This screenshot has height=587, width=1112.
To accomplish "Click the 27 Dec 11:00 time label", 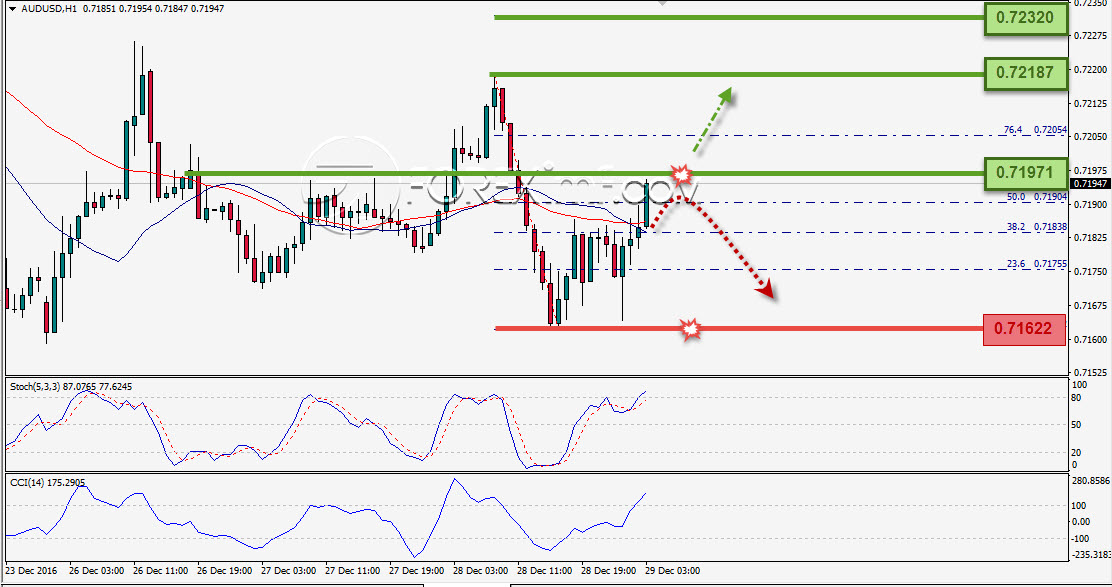I will pyautogui.click(x=352, y=571).
